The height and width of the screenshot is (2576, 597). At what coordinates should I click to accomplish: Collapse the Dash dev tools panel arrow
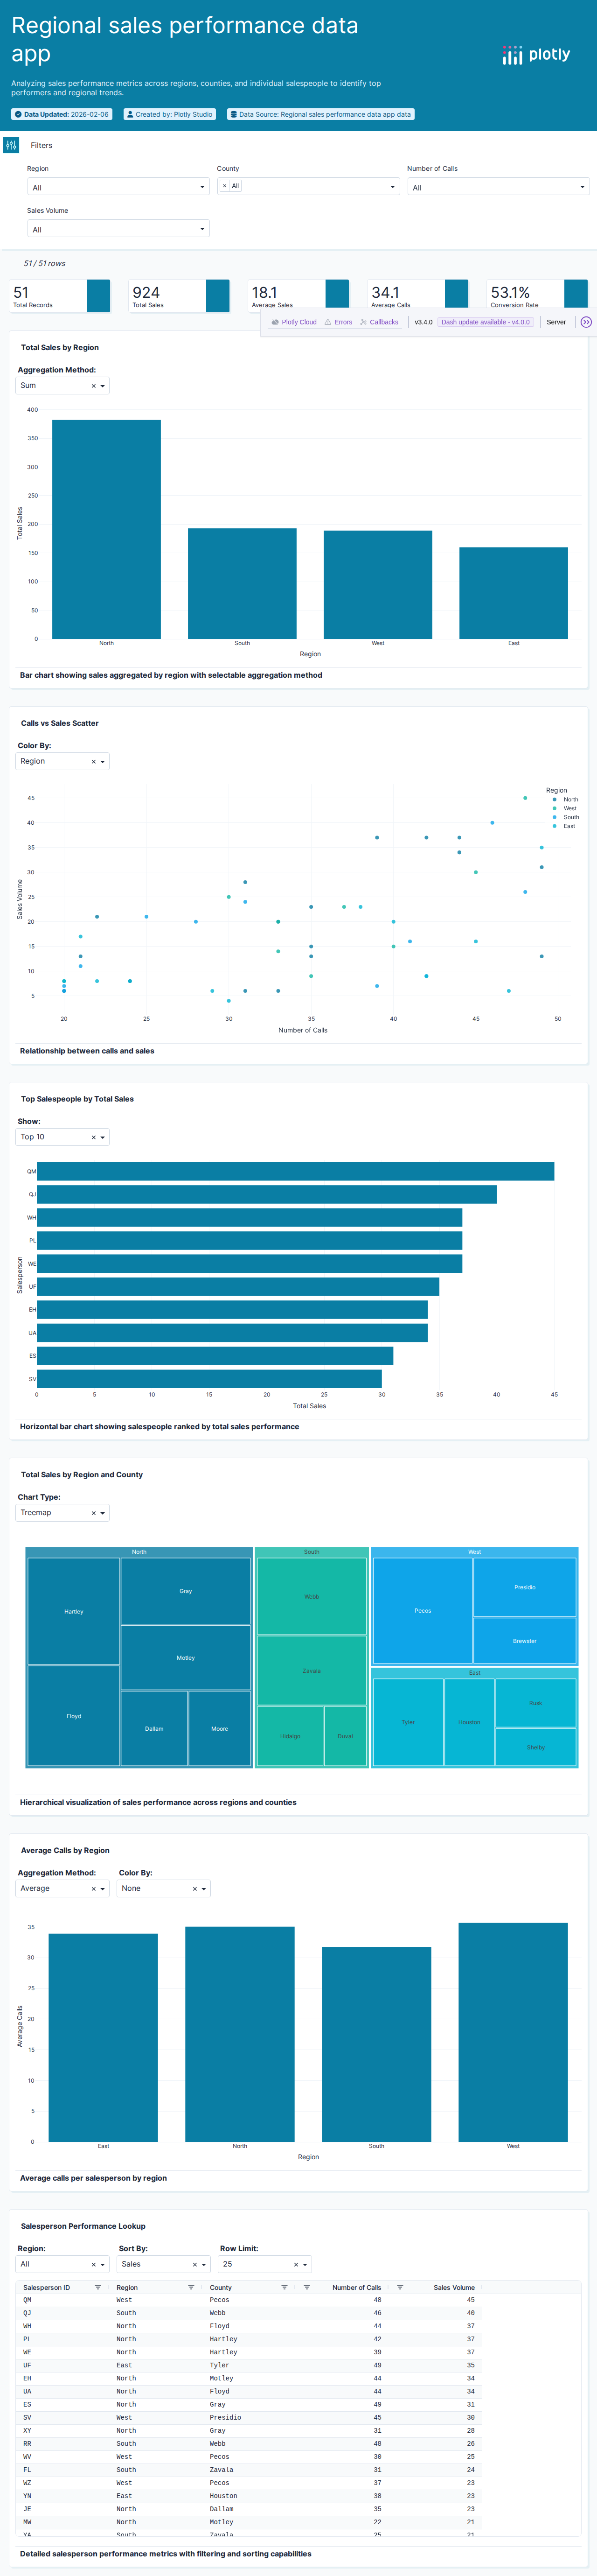[x=586, y=322]
